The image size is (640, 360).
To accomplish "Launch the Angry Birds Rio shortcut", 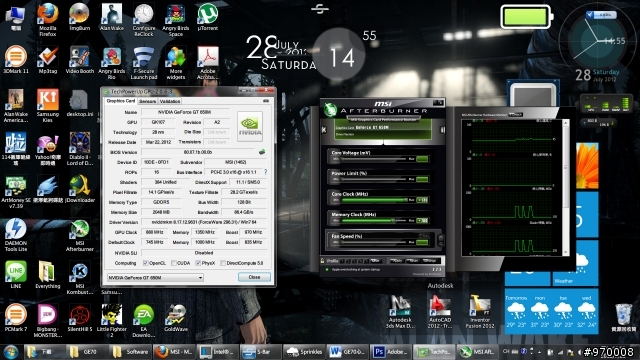I will tap(111, 63).
